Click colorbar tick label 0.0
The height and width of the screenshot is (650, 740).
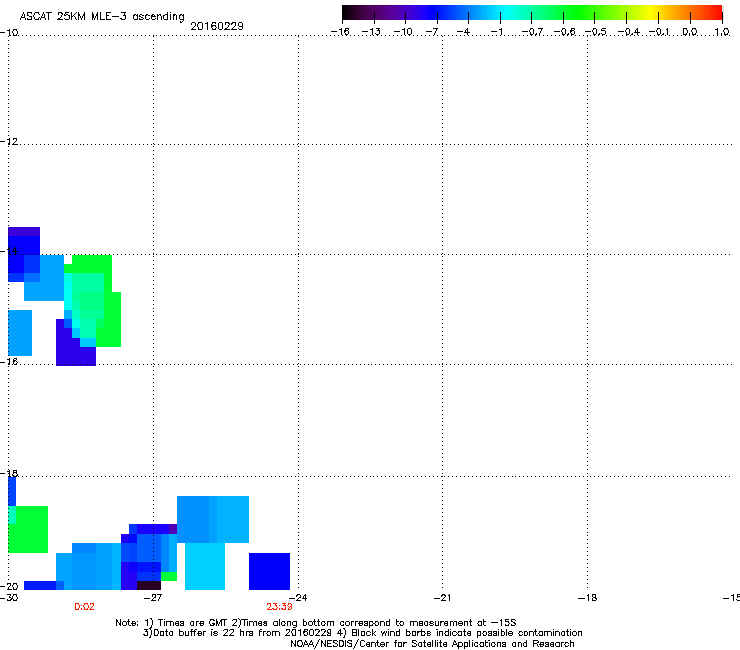pos(690,32)
